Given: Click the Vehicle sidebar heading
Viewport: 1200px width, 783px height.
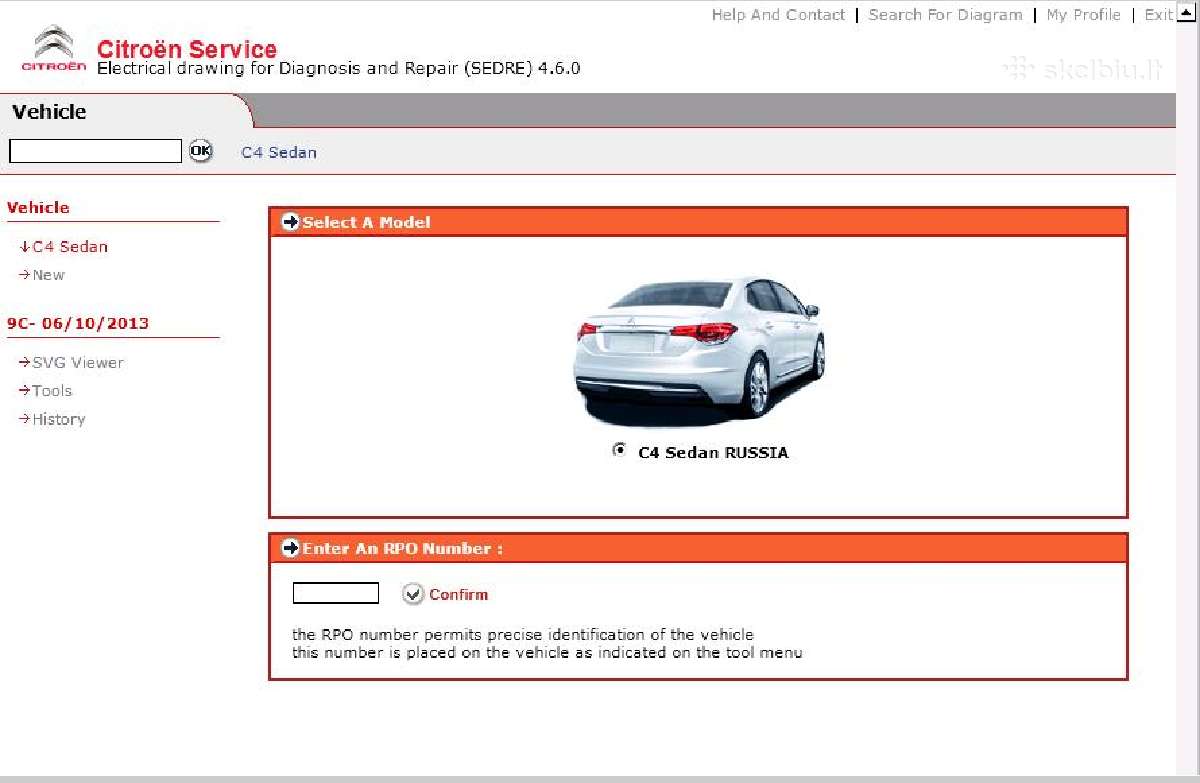Looking at the screenshot, I should pyautogui.click(x=38, y=208).
